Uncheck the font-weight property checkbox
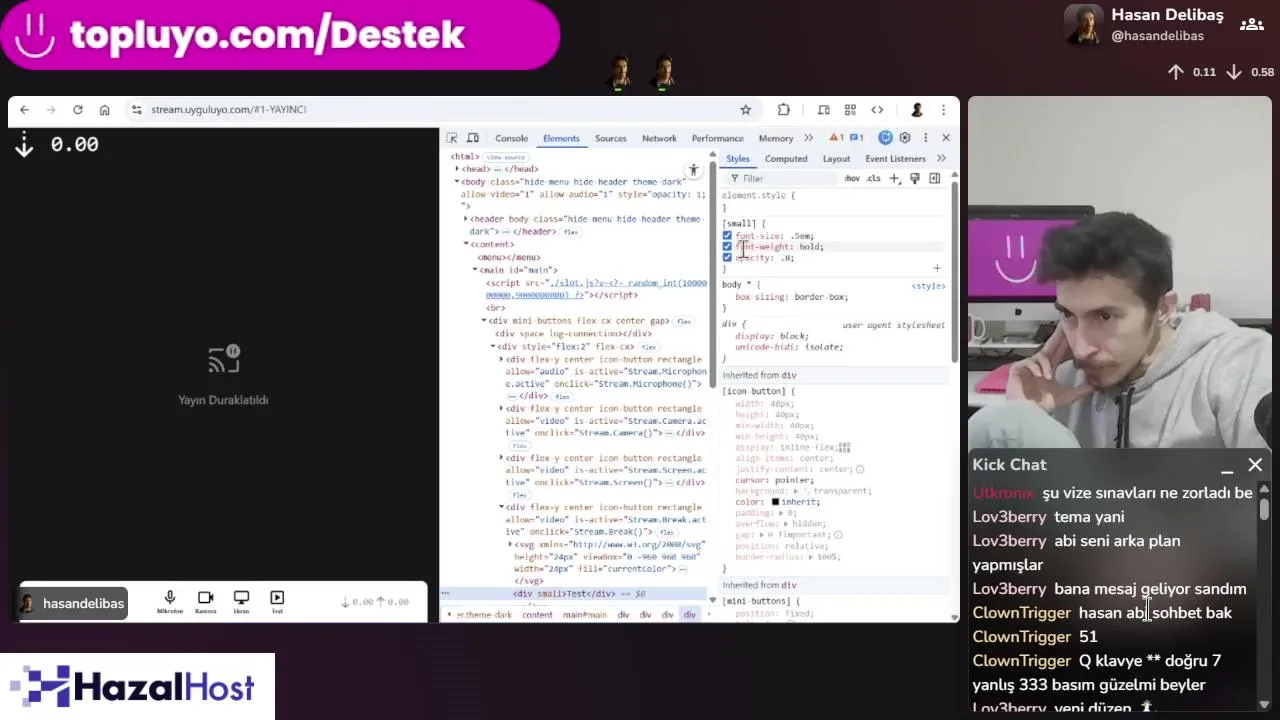This screenshot has height=720, width=1280. click(x=727, y=247)
